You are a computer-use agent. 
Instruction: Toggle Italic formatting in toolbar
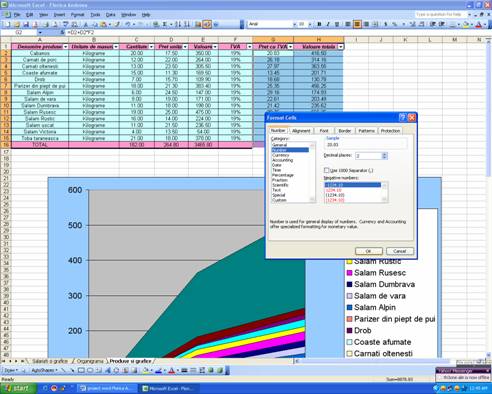[328, 24]
